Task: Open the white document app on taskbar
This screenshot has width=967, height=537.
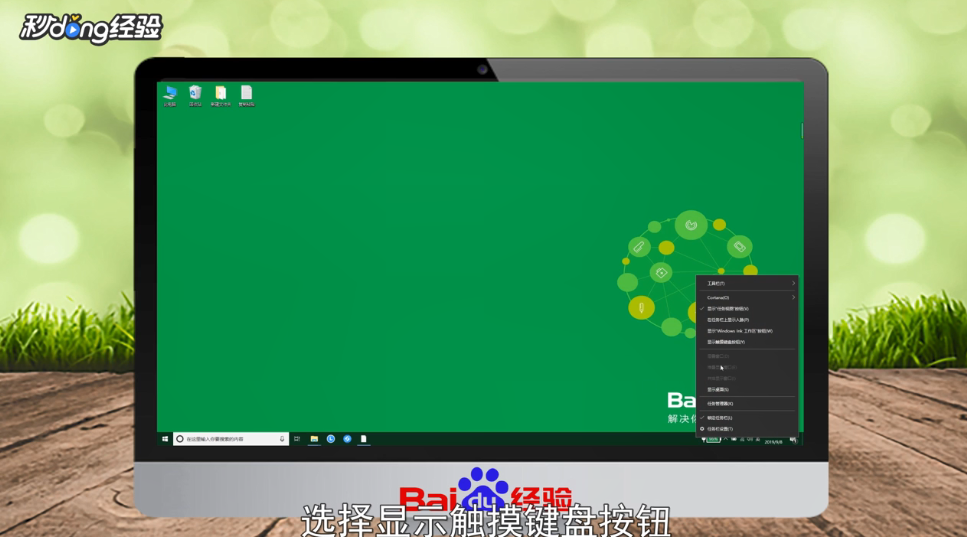Action: (363, 439)
